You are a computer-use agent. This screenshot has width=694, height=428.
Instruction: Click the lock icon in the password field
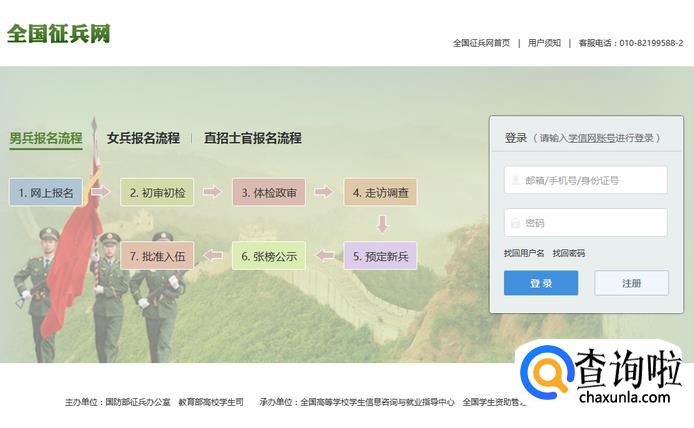click(516, 223)
